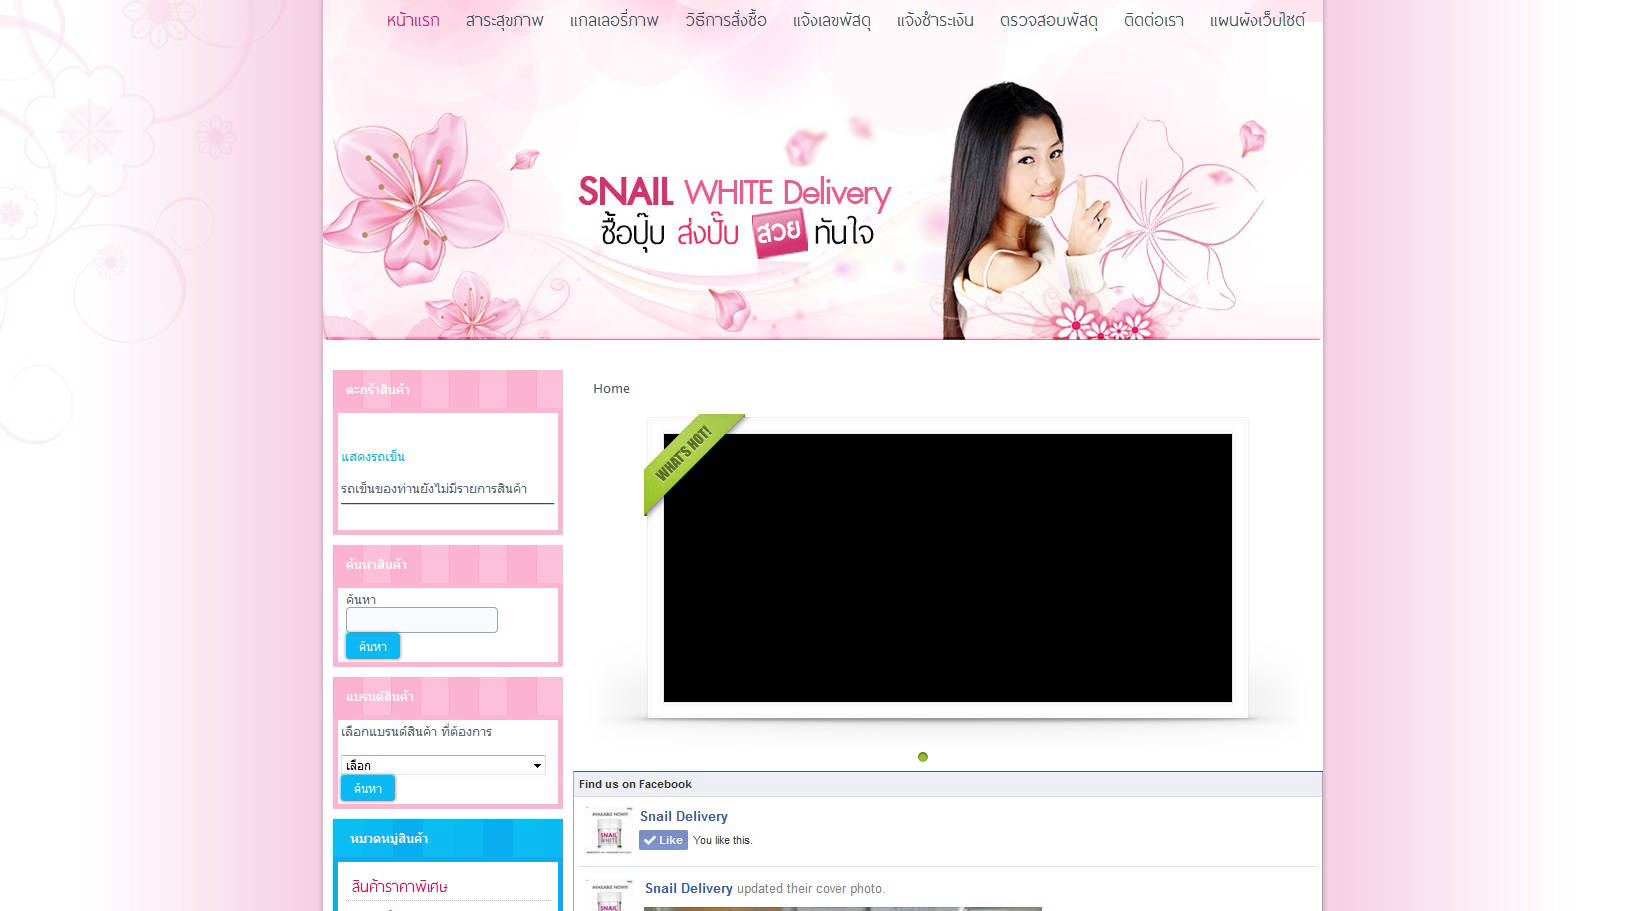
Task: Open แจ้งเลขพัสดุ parcel number page
Action: tap(832, 20)
